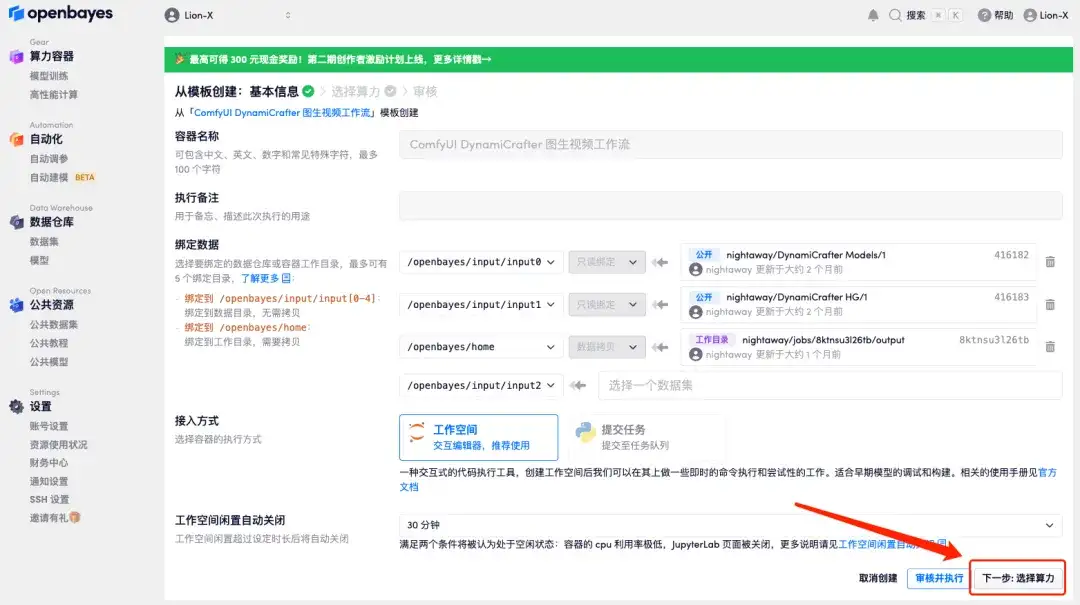1080x605 pixels.
Task: Click nightaway/DynamiCrafter Models/1 dataset entry
Action: coord(858,262)
